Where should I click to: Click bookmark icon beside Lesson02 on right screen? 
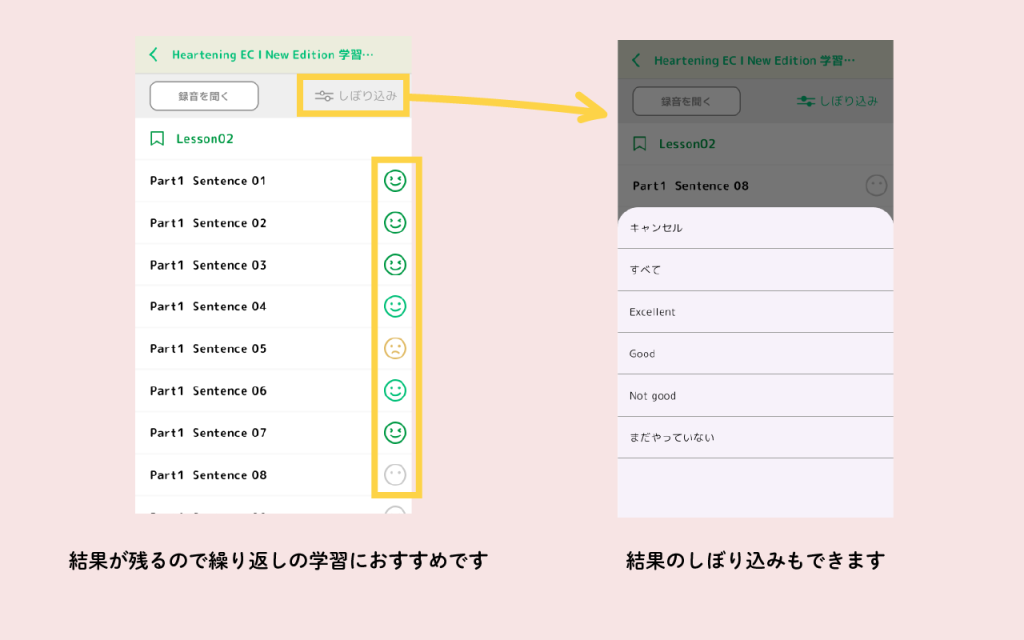[639, 144]
